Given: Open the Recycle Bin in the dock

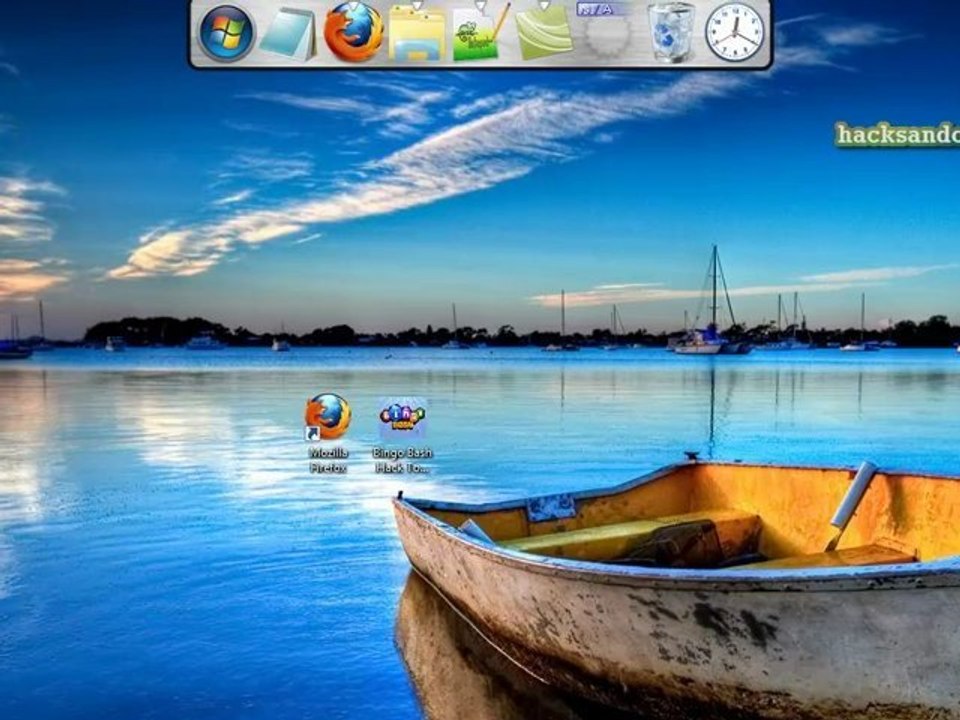Looking at the screenshot, I should point(672,32).
